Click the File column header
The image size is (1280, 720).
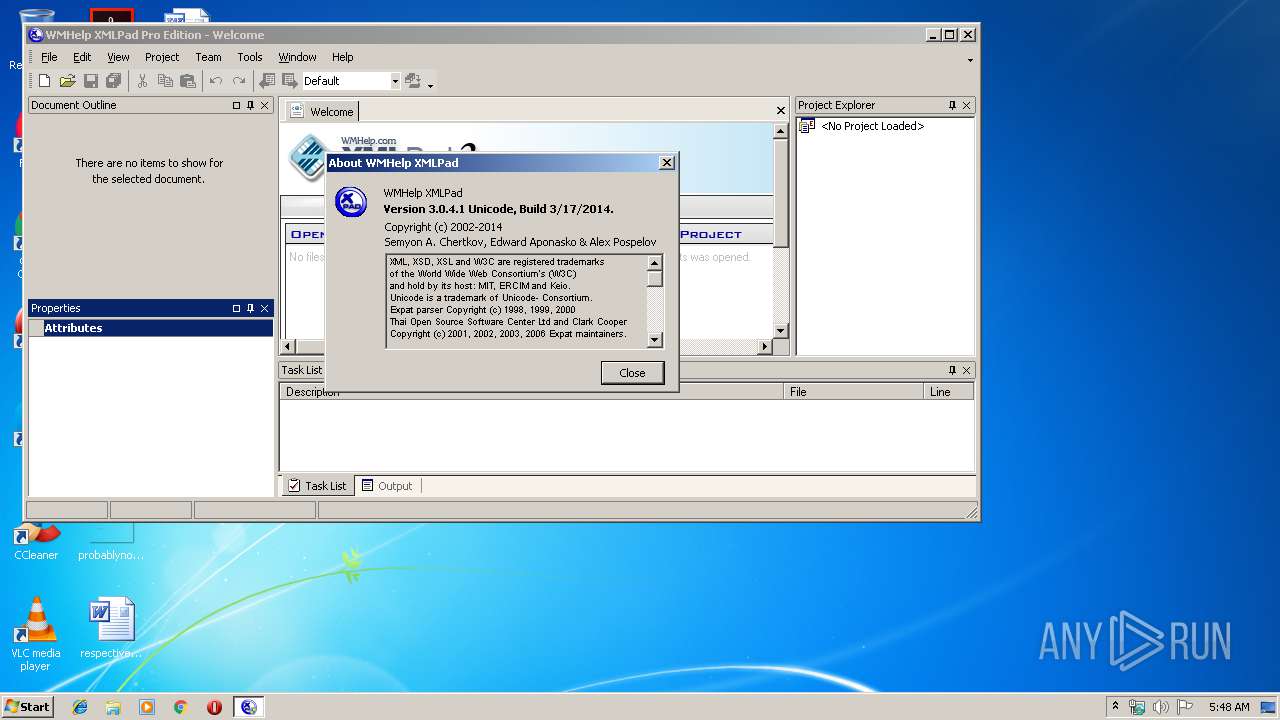(x=854, y=392)
